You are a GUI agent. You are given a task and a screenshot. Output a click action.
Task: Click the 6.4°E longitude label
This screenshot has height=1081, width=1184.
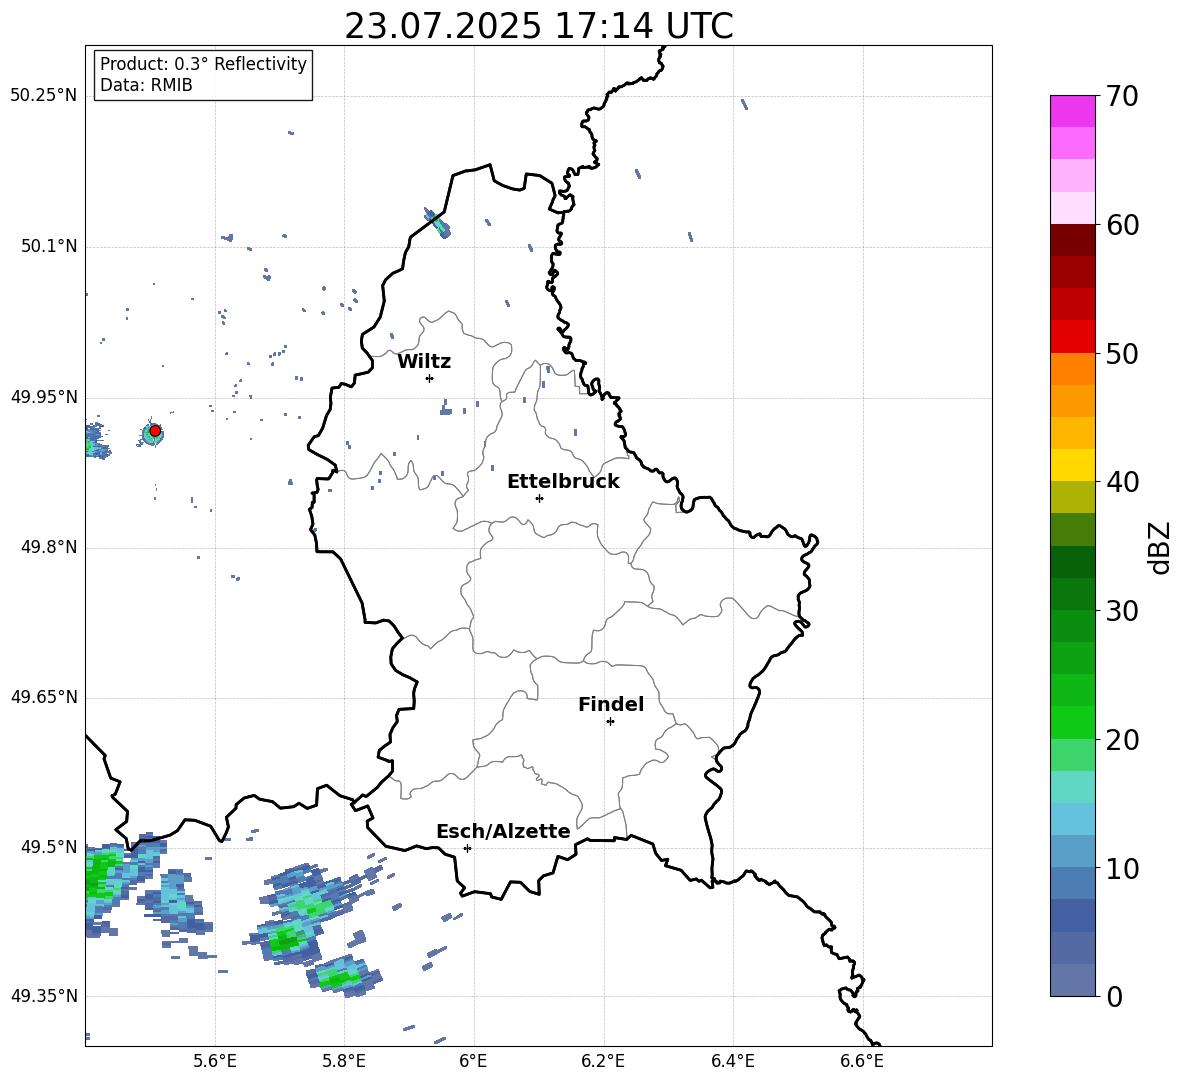(732, 1061)
